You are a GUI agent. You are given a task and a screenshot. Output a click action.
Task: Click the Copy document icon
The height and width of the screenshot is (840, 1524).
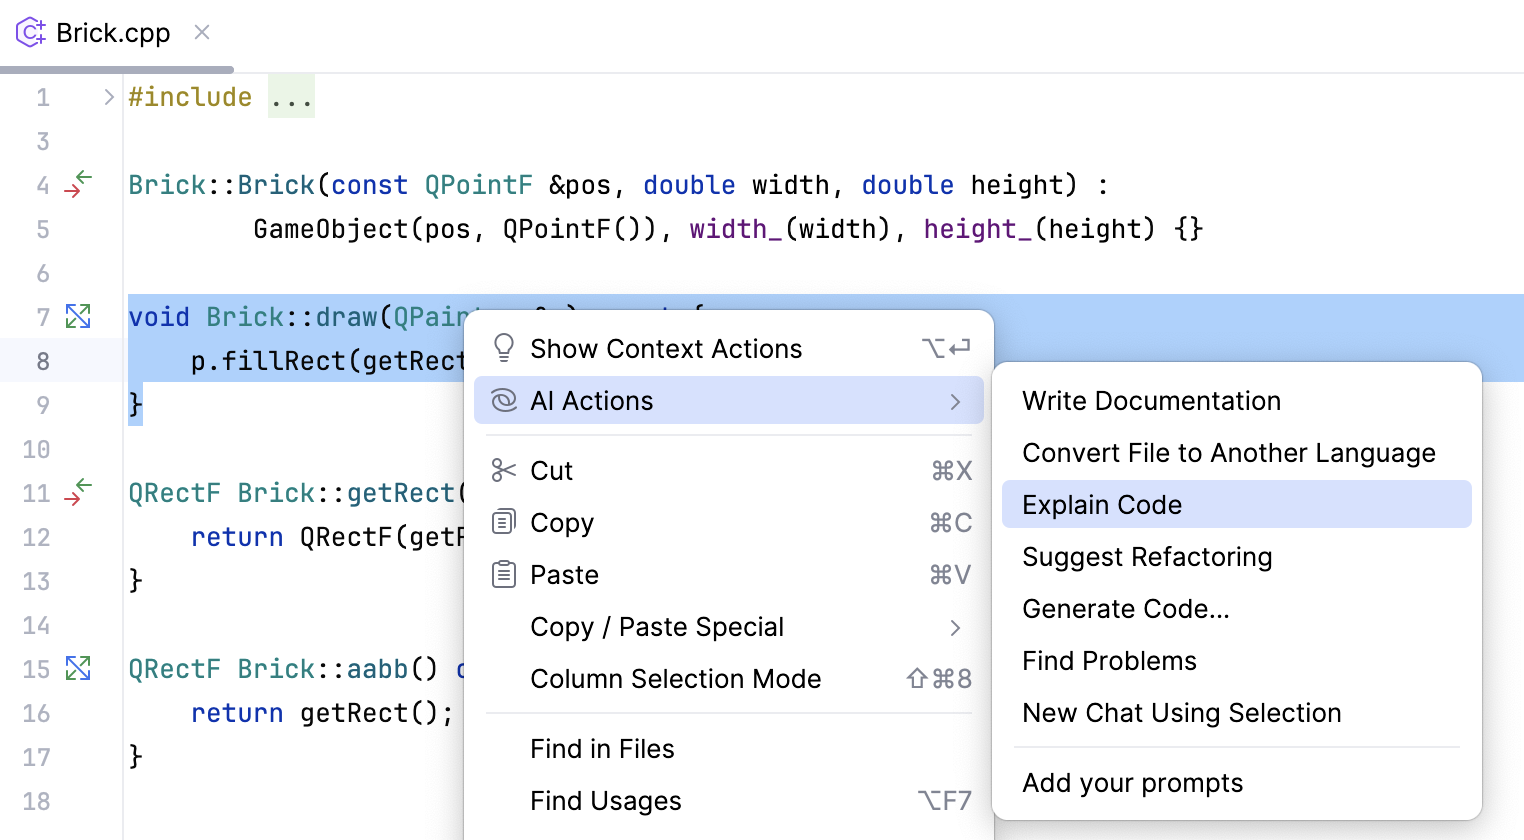504,522
